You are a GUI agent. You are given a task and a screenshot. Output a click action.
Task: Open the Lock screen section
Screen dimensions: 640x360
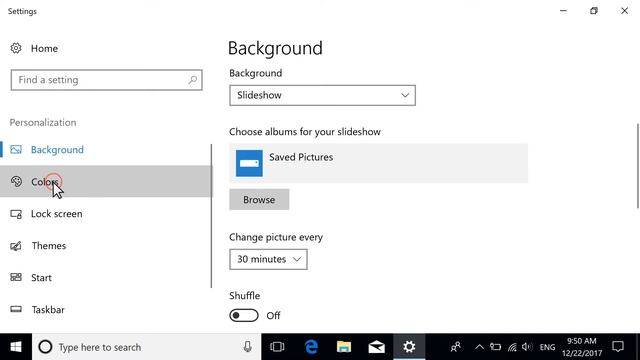(x=57, y=213)
